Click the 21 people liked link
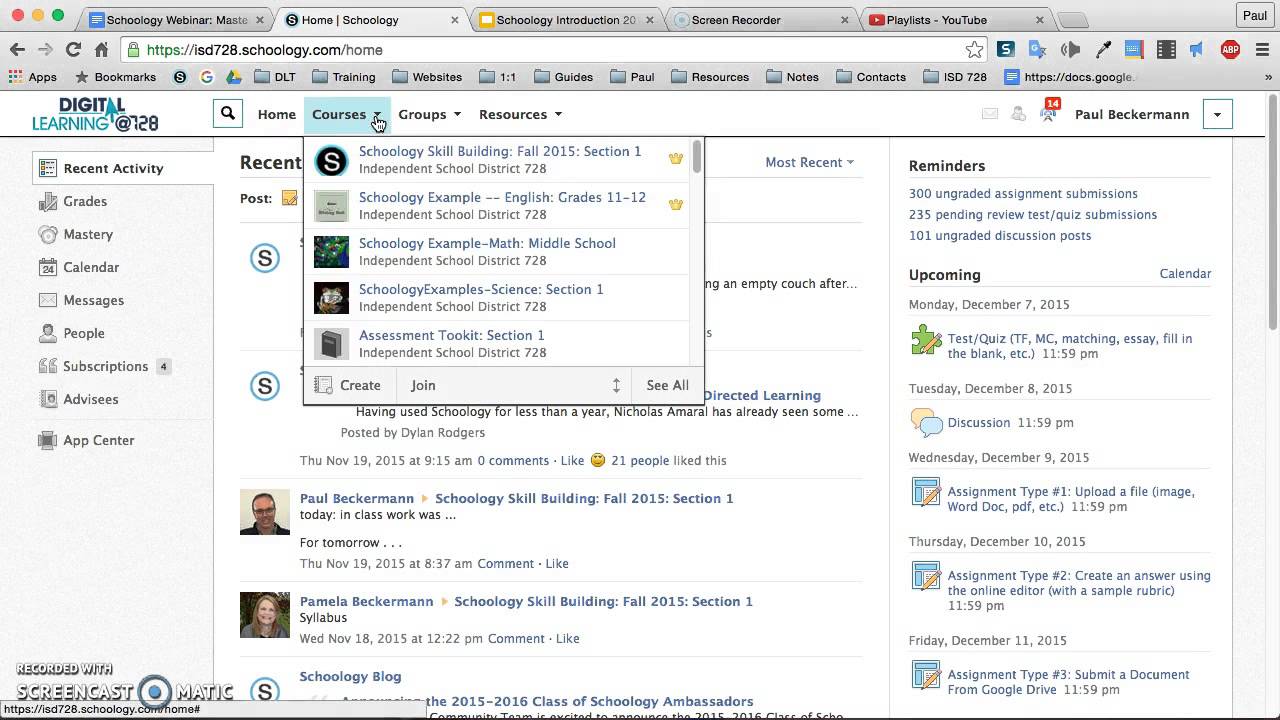 point(640,461)
